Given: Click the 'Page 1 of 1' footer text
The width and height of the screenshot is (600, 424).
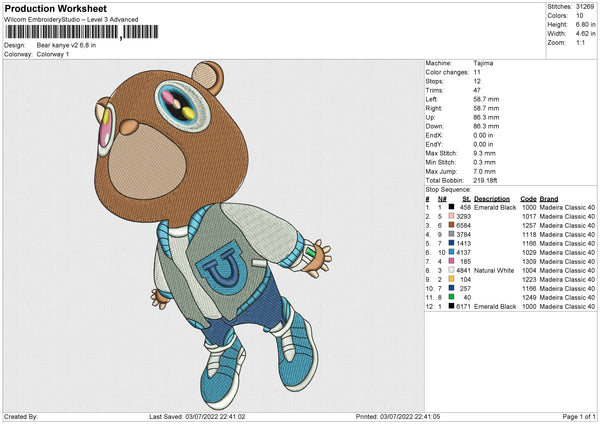Looking at the screenshot, I should coord(579,417).
